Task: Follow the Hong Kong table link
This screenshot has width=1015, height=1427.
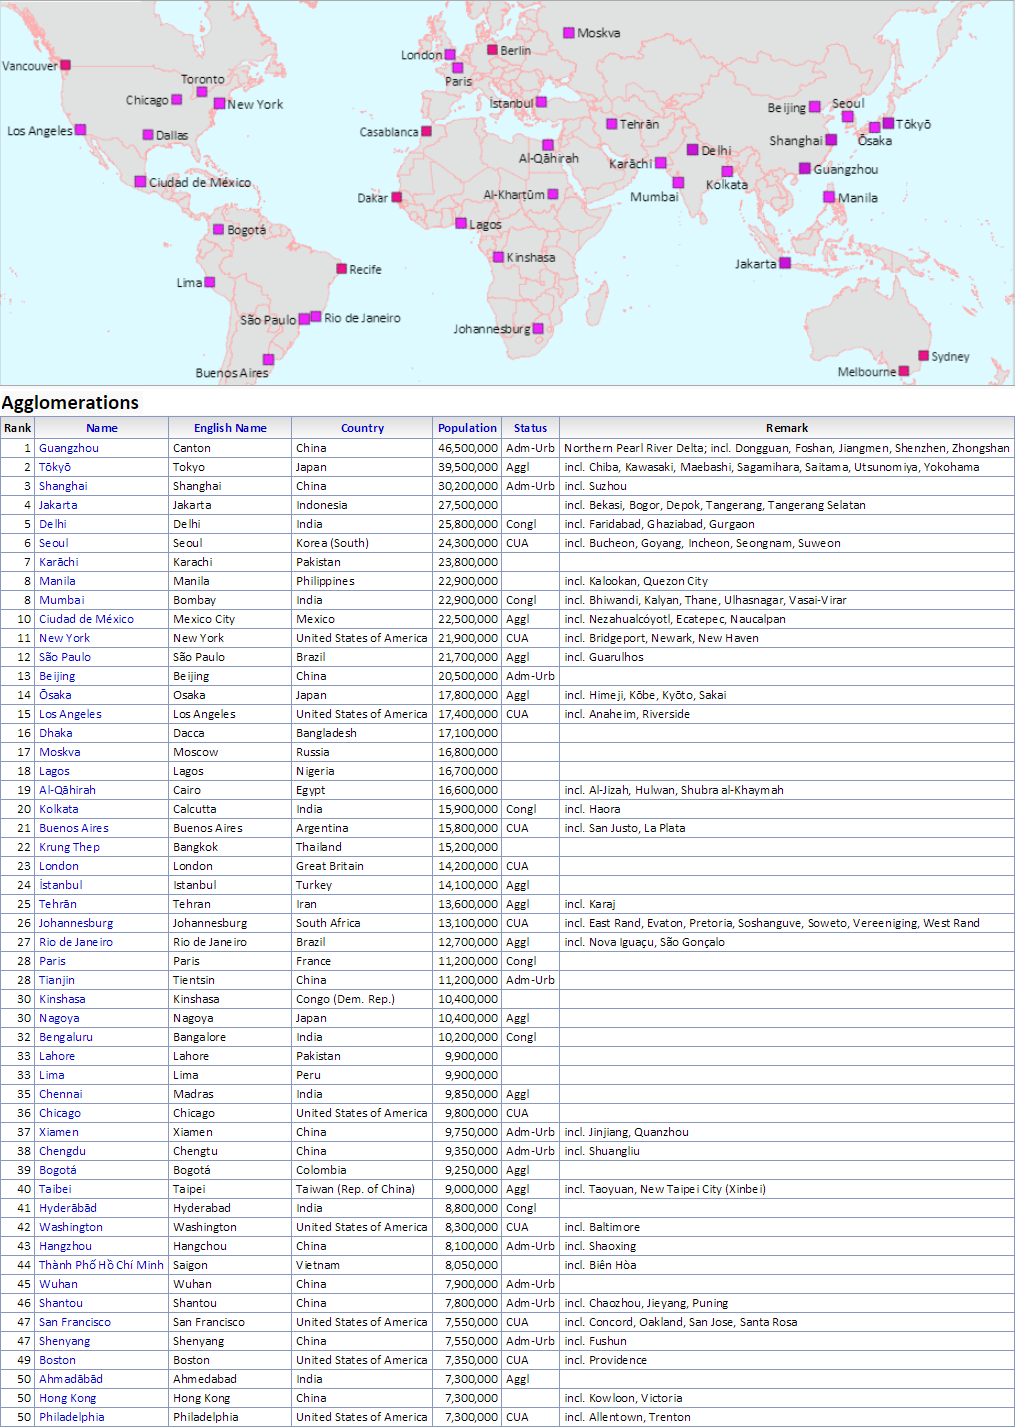Action: coord(68,1398)
